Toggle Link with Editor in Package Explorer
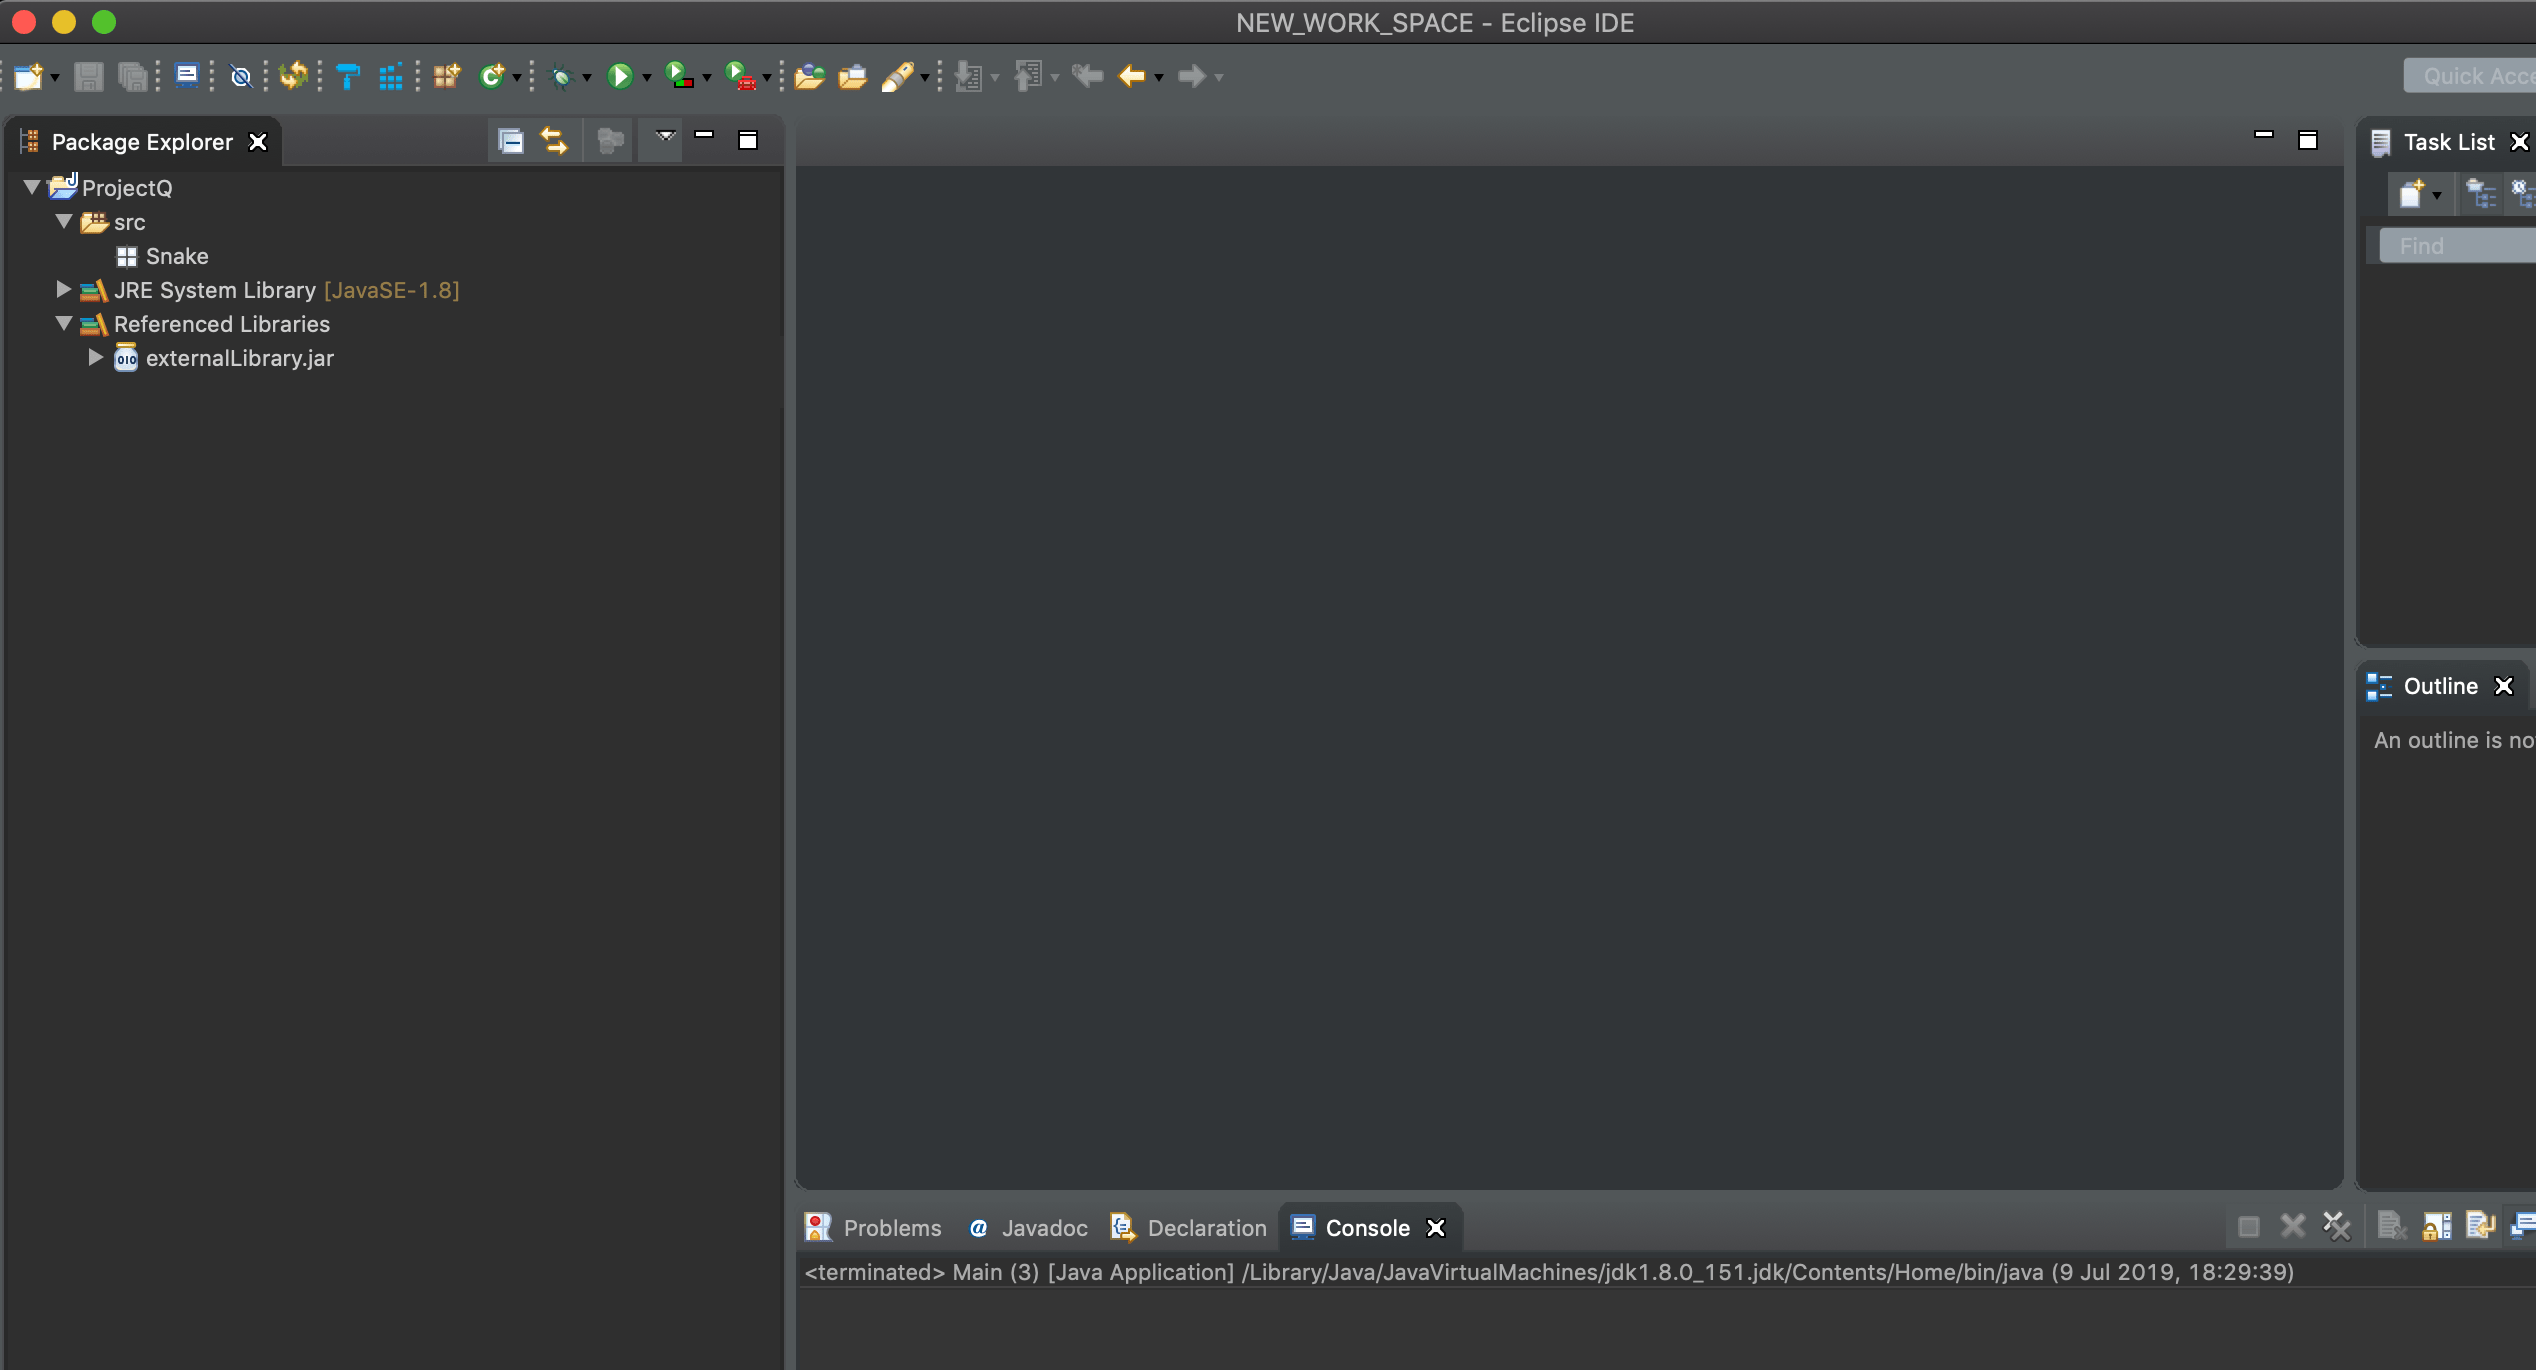The width and height of the screenshot is (2536, 1370). pyautogui.click(x=554, y=140)
